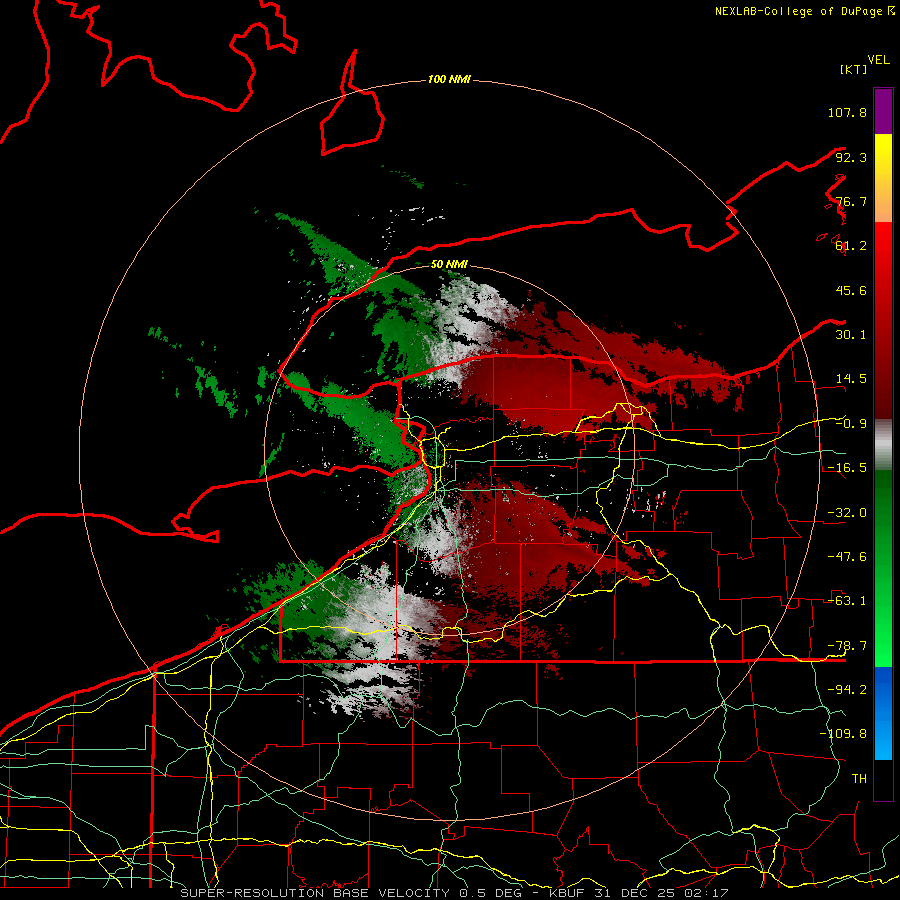
Task: Select the -32.0 scale value
Action: [x=847, y=513]
